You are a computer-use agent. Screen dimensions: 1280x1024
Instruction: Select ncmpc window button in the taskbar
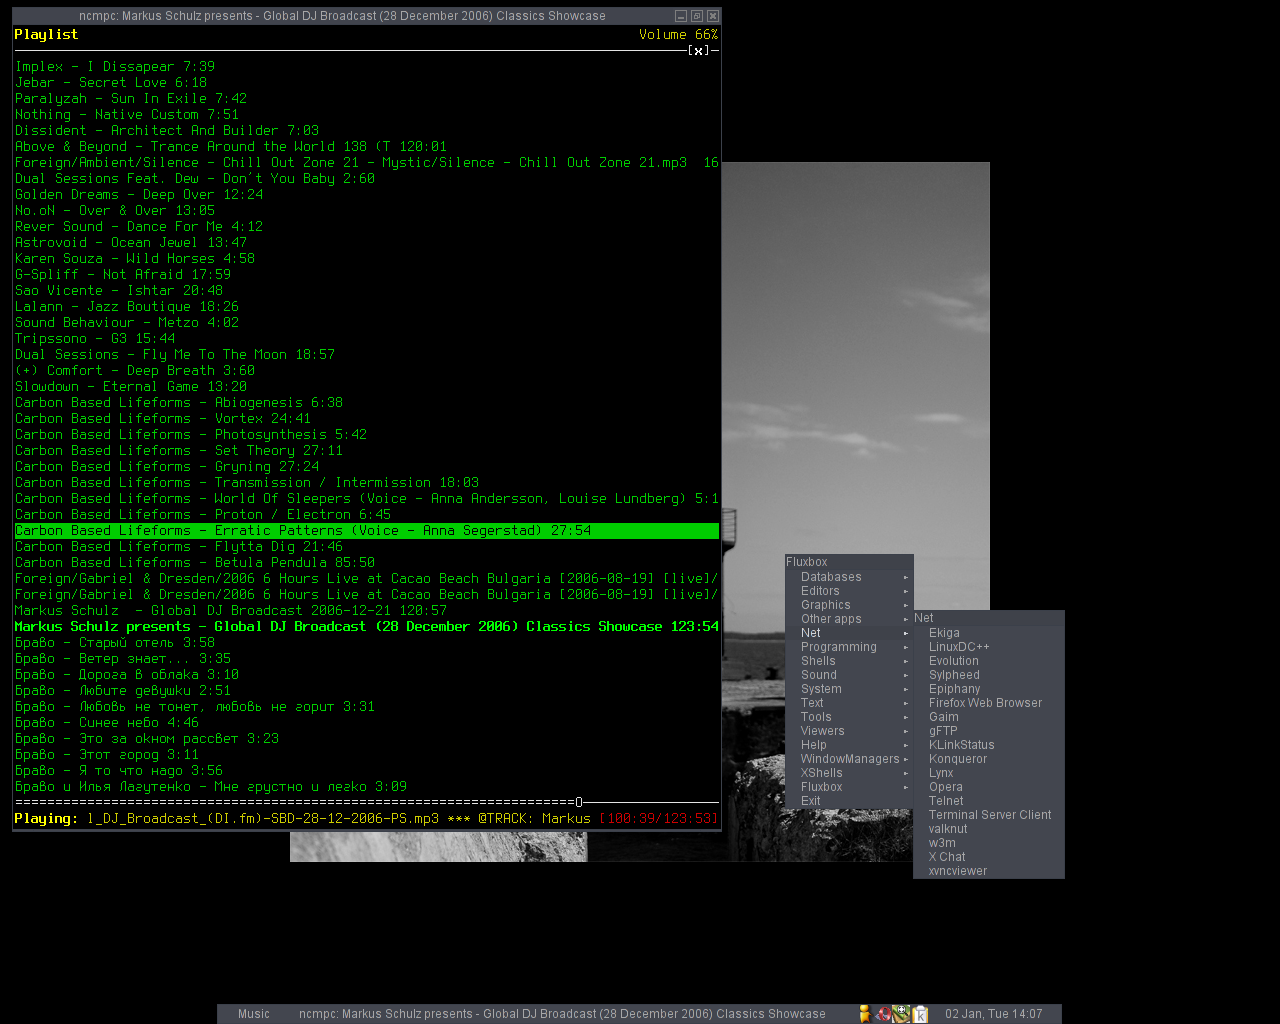coord(562,1014)
